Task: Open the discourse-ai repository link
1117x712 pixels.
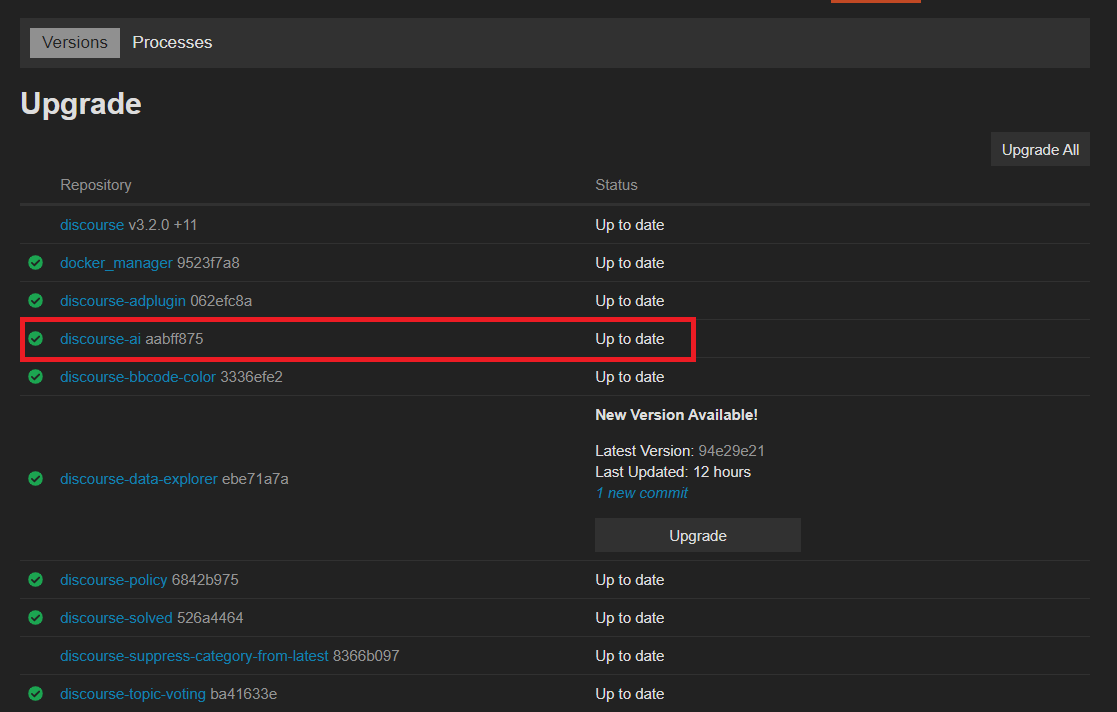Action: click(x=100, y=339)
